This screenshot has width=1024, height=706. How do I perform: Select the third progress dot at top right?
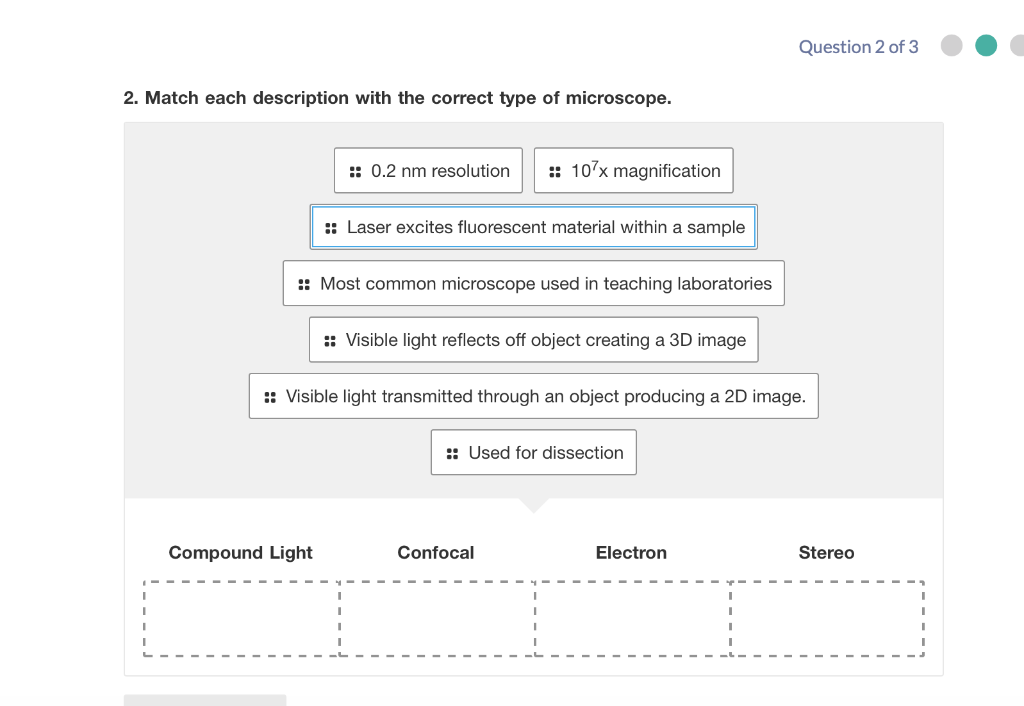tap(1018, 46)
